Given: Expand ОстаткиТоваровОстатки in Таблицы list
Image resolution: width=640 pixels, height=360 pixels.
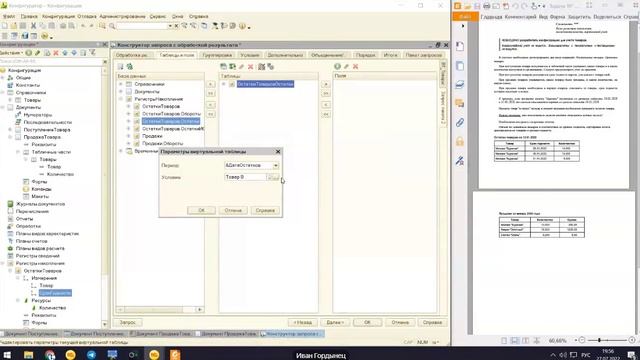Looking at the screenshot, I should 224,84.
